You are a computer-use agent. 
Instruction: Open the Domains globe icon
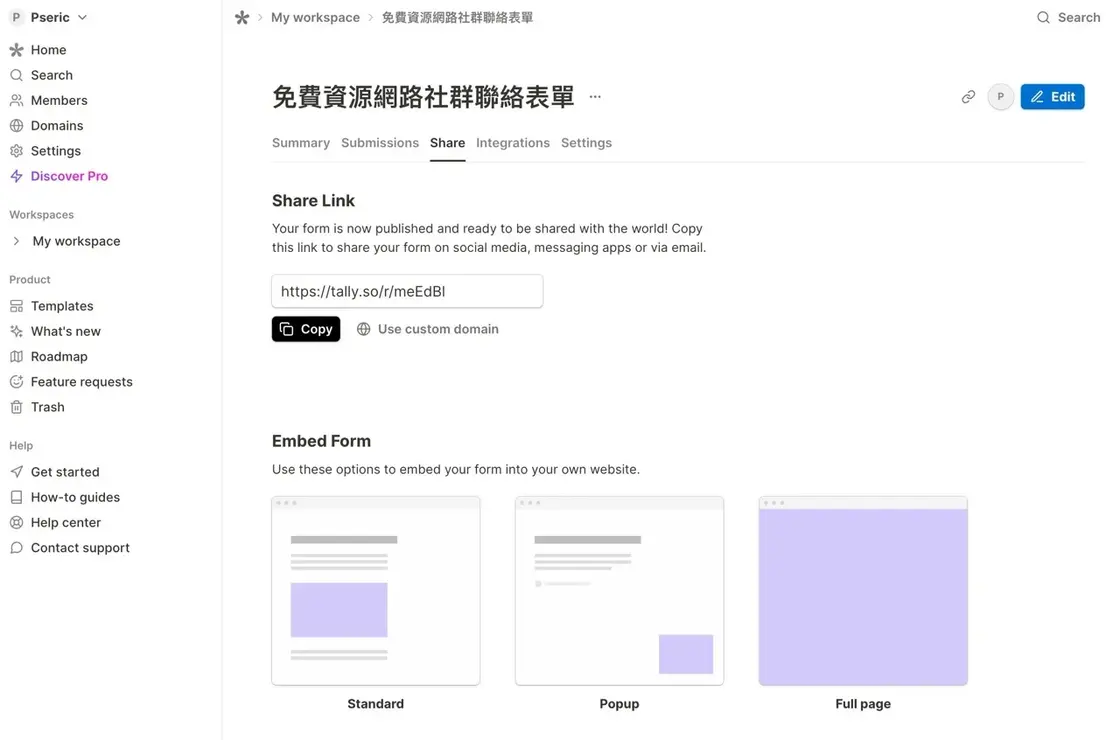(x=16, y=126)
